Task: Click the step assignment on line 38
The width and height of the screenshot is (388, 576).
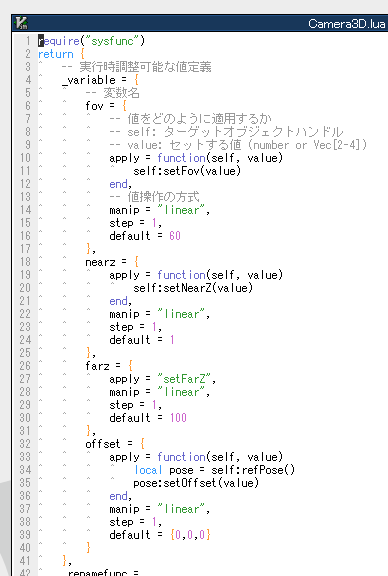Action: (x=136, y=522)
